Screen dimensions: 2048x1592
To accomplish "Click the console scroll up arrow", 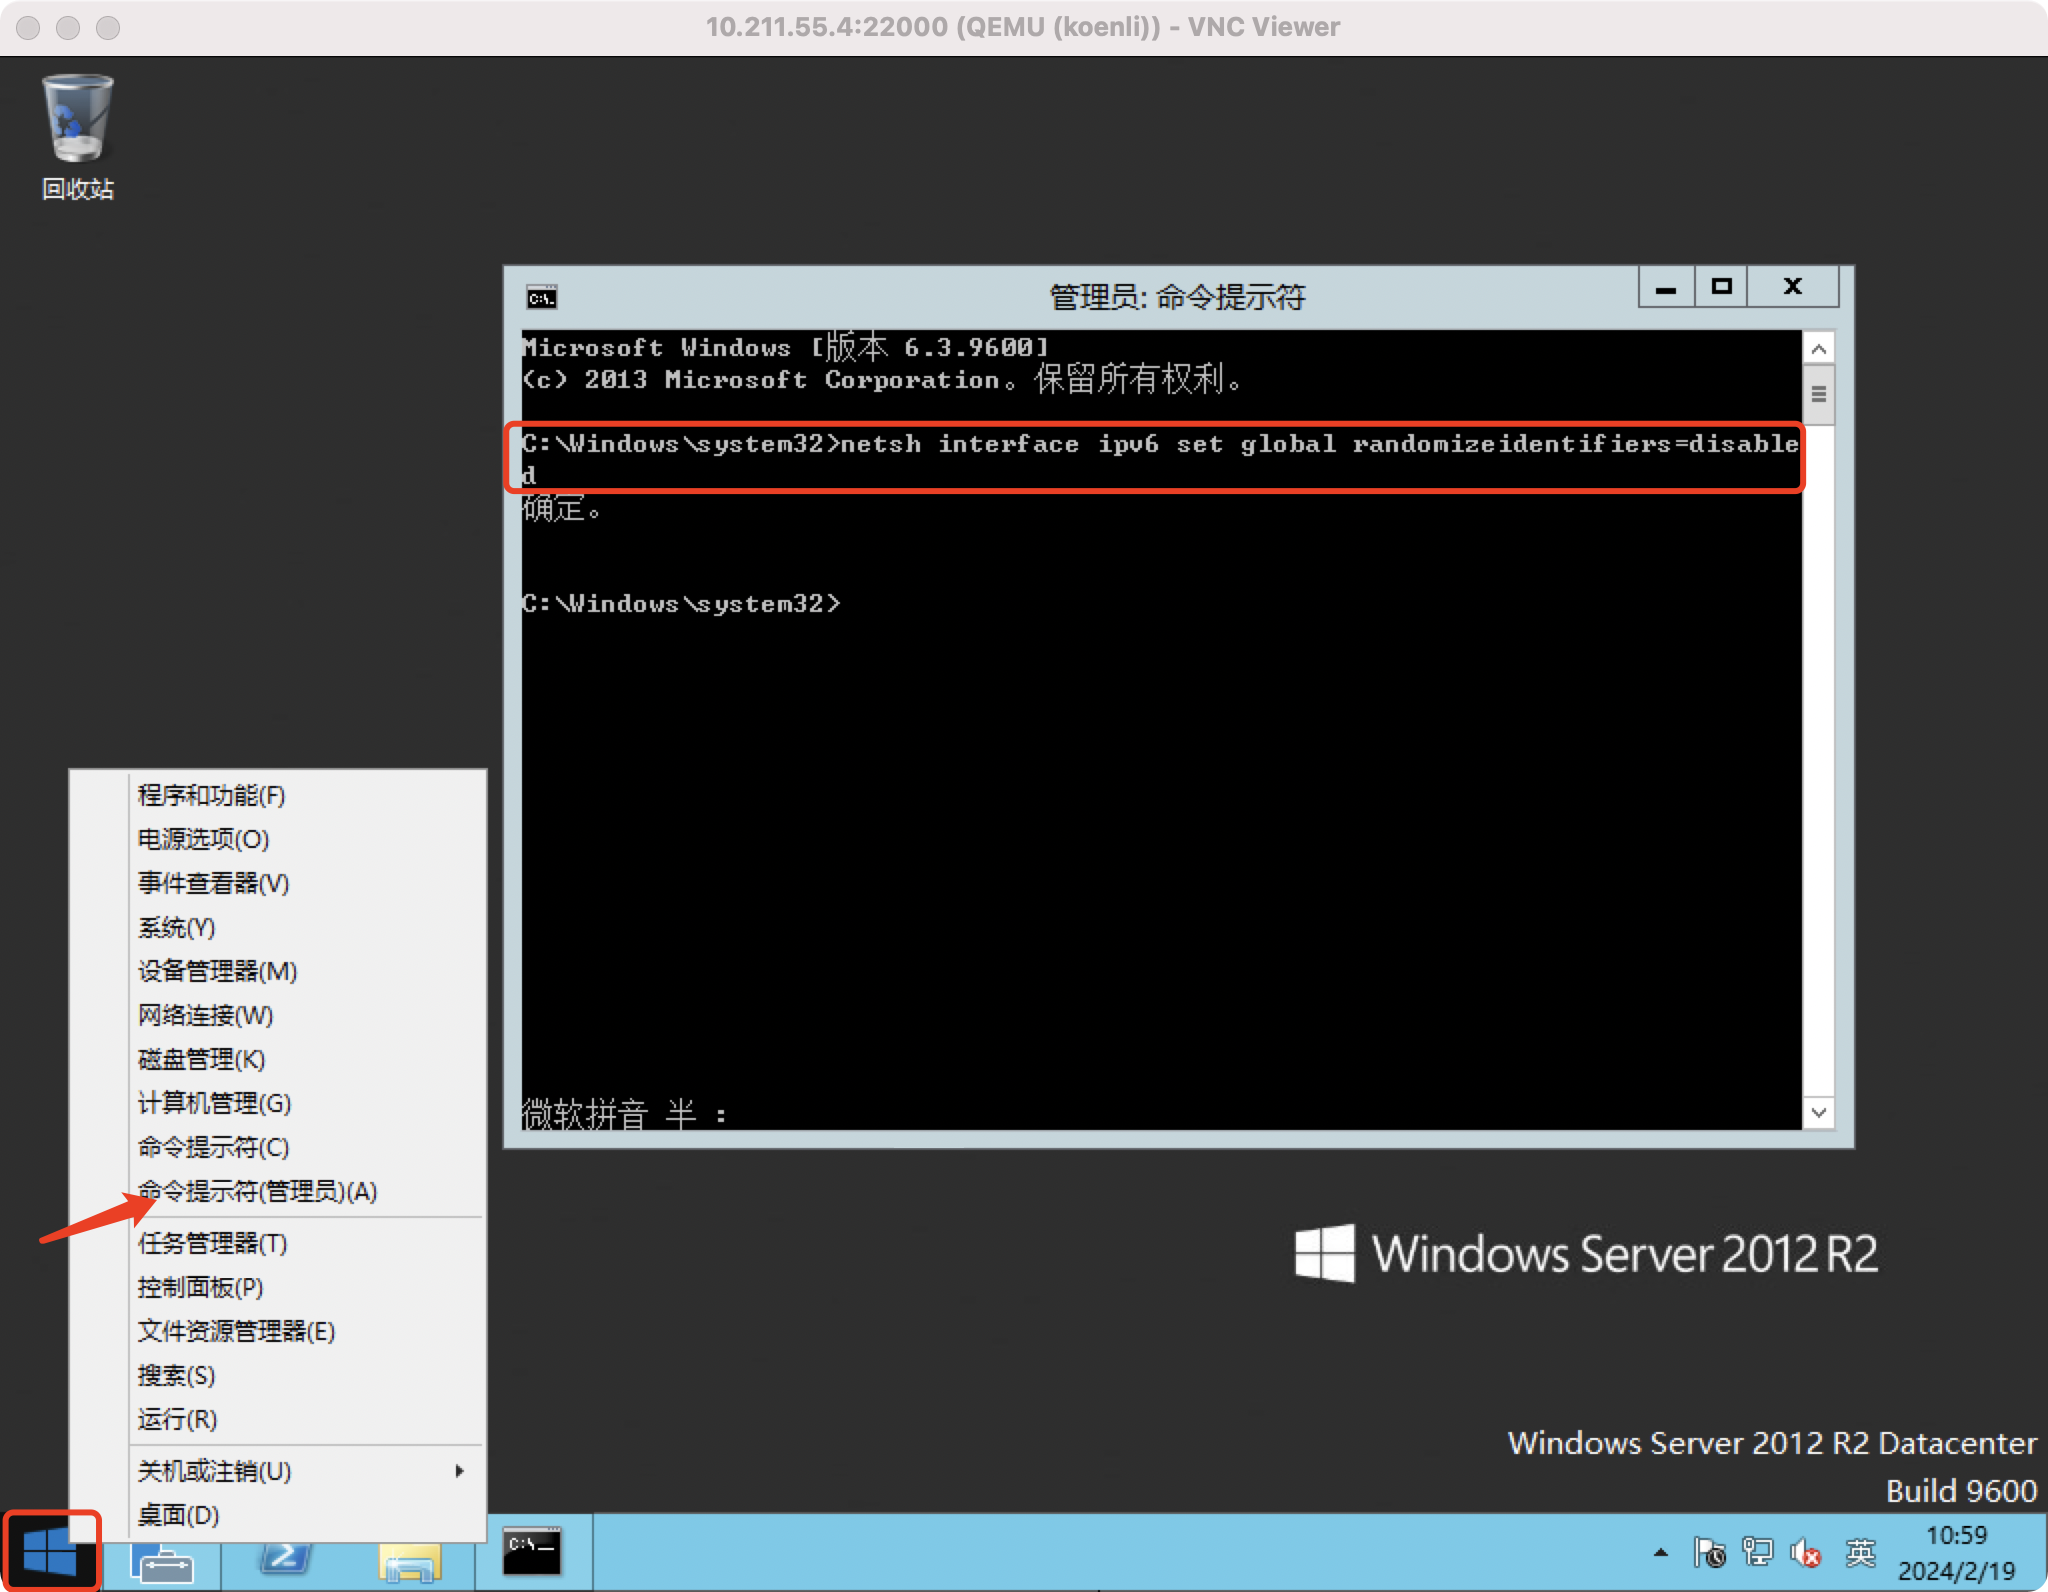I will coord(1819,348).
